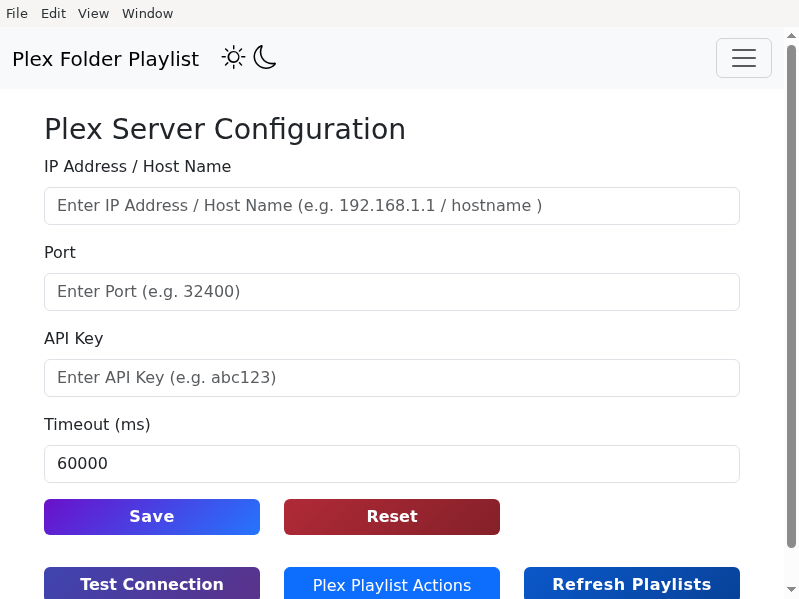The width and height of the screenshot is (799, 599).
Task: Click the scrollbar up arrow
Action: pos(791,36)
